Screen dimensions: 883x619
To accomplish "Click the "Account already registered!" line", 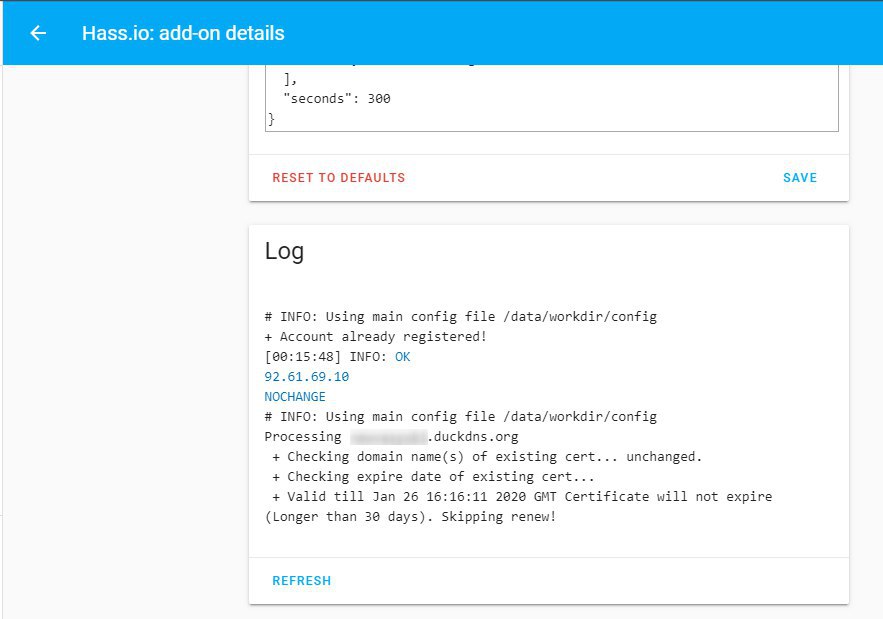I will point(376,337).
